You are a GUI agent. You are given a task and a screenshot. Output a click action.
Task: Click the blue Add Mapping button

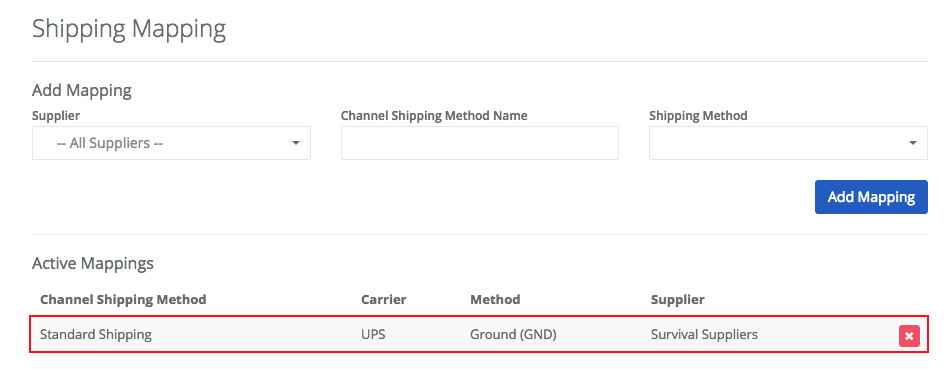(871, 197)
